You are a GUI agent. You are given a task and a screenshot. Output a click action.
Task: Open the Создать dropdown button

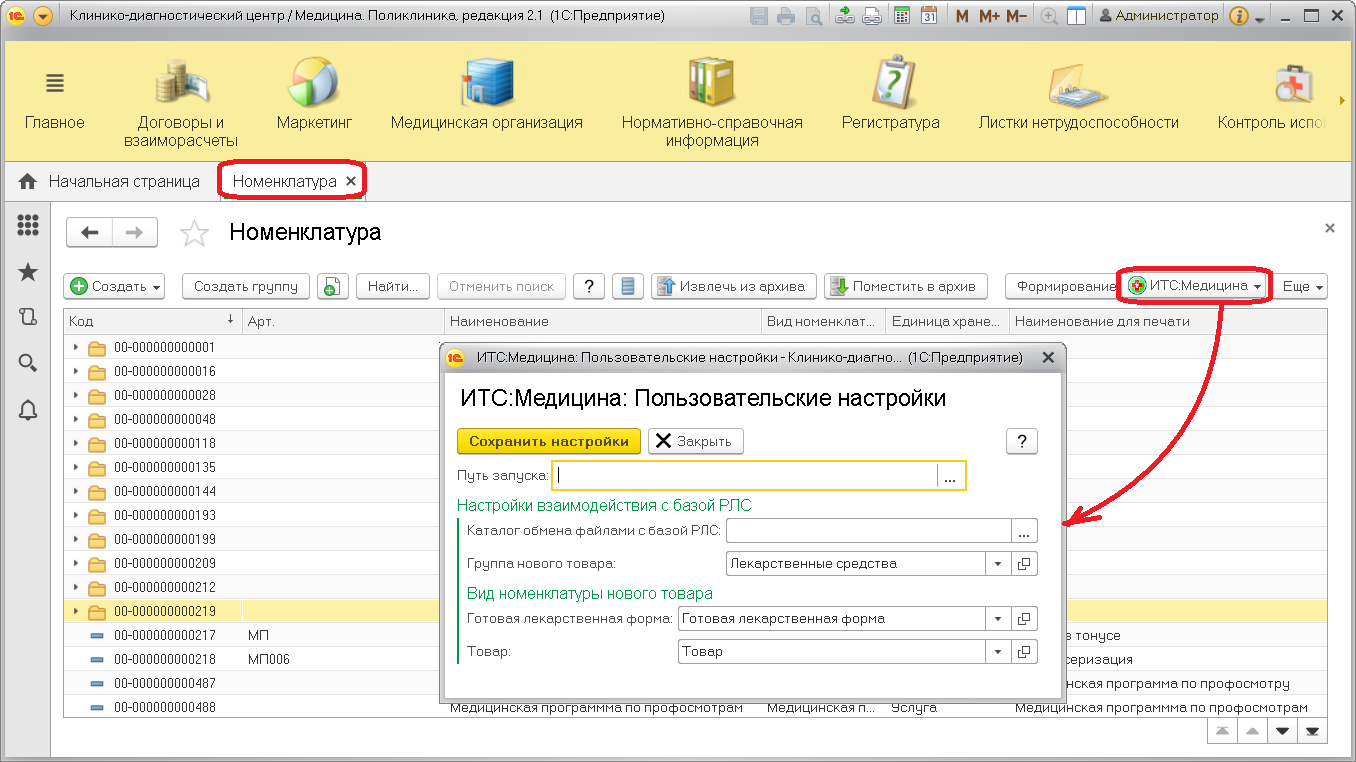pyautogui.click(x=116, y=286)
